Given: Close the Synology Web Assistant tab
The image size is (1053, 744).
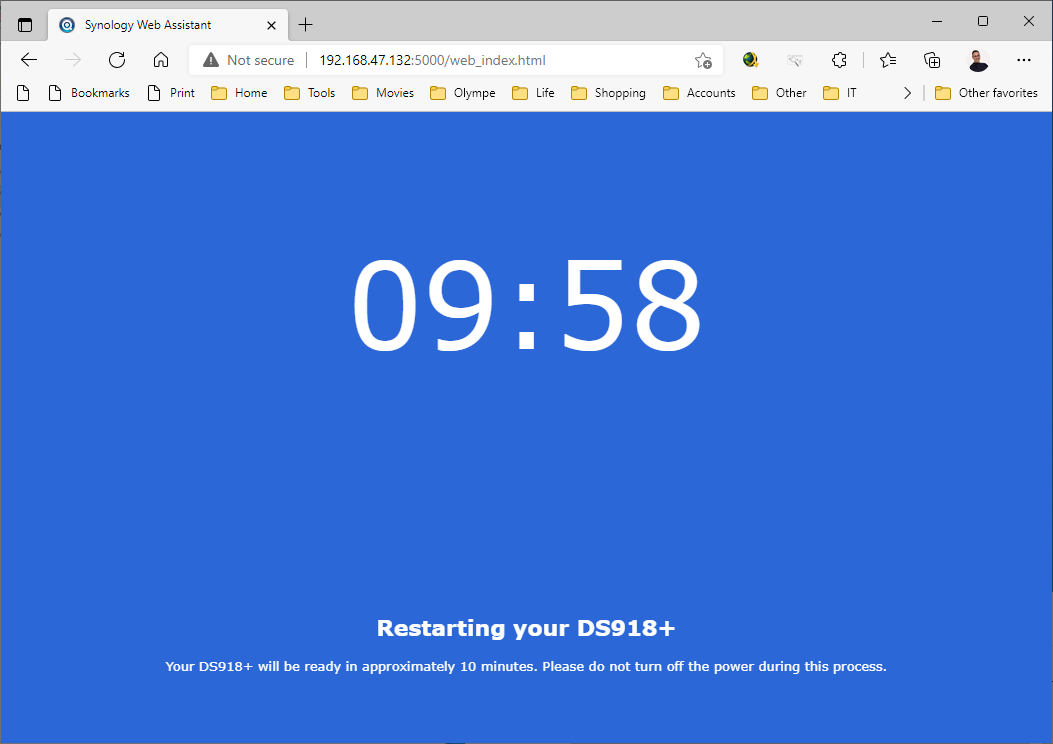Looking at the screenshot, I should pos(271,26).
